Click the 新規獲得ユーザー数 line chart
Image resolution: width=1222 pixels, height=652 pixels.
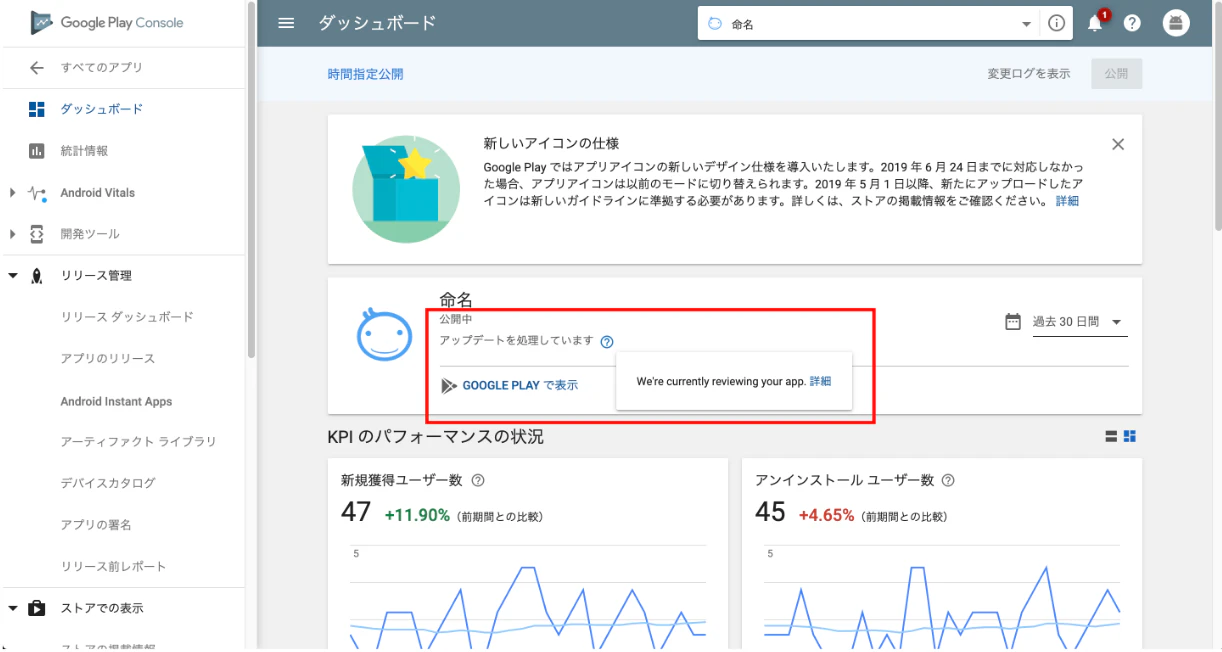pos(527,598)
